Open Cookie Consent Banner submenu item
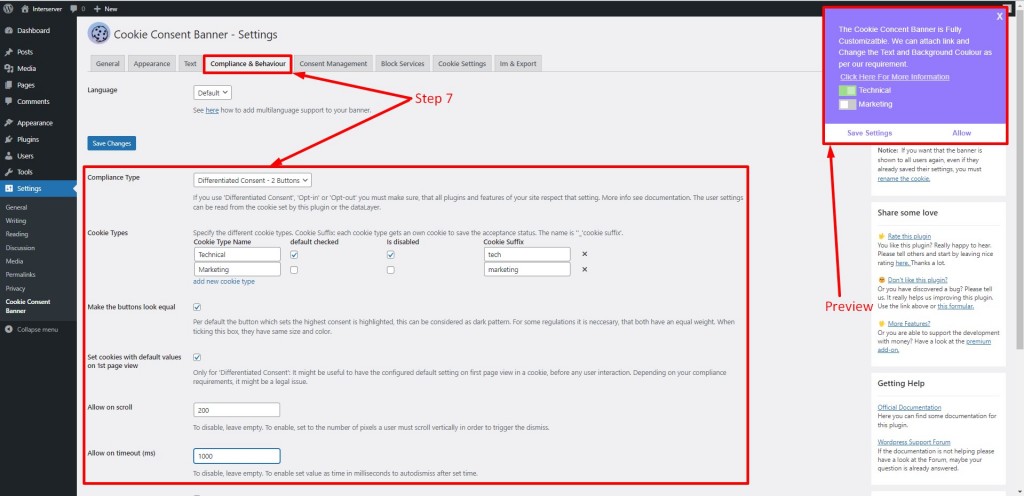This screenshot has width=1024, height=496. point(27,306)
